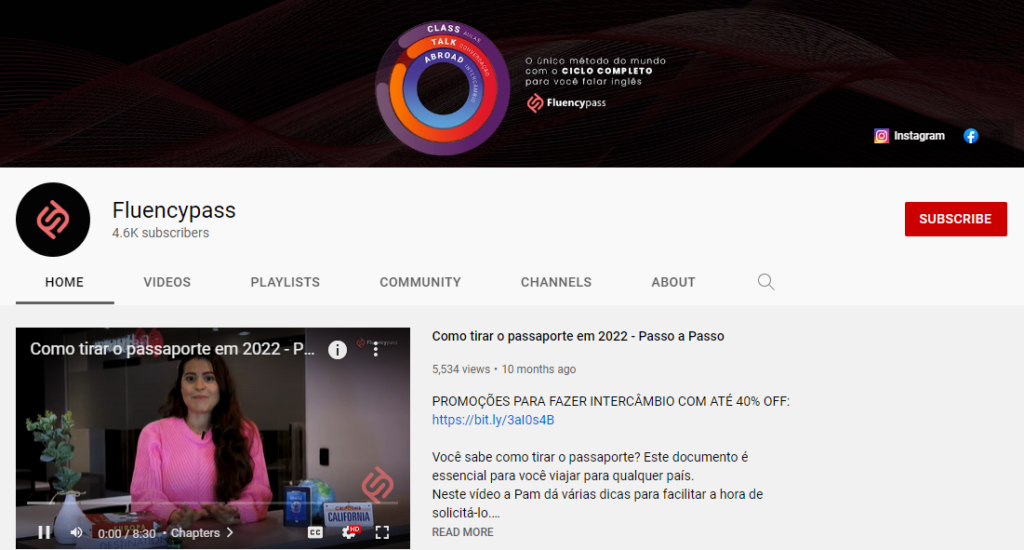Open the video player three-dot menu
Image resolution: width=1024 pixels, height=550 pixels.
click(376, 350)
